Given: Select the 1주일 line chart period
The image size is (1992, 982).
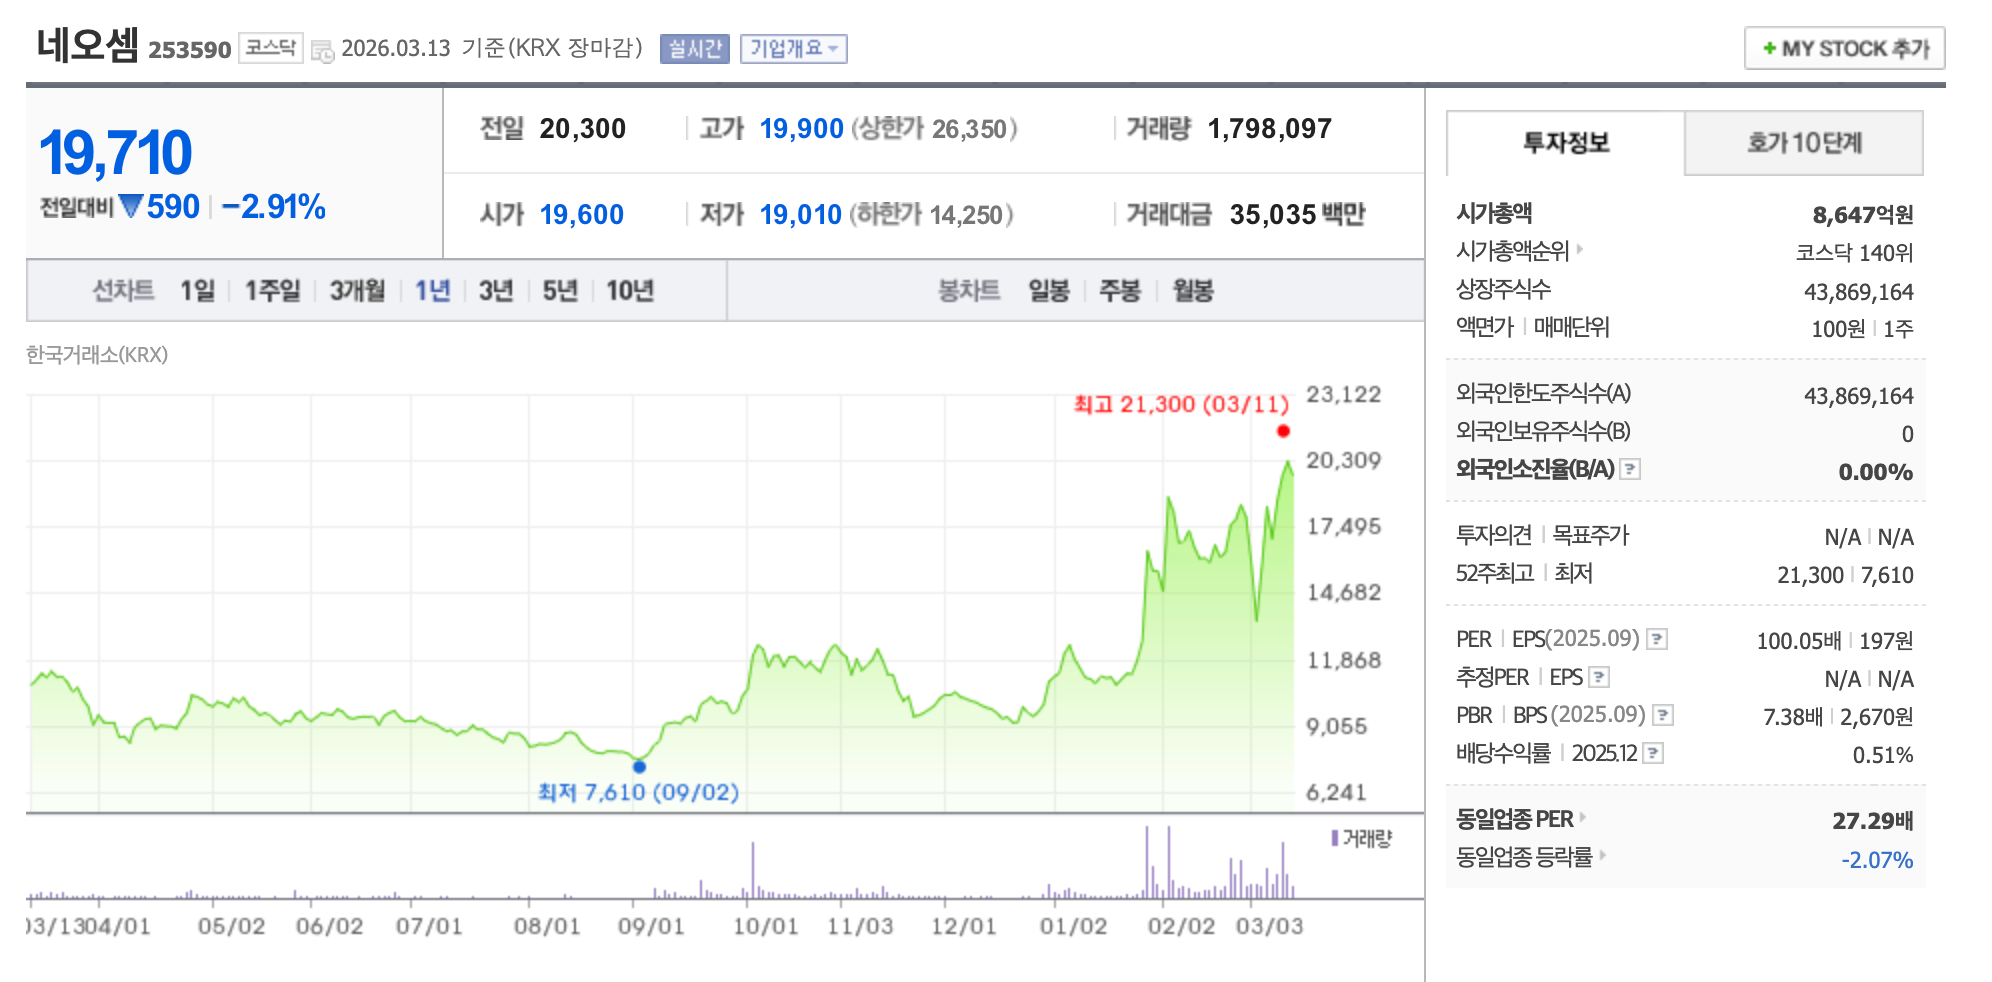Looking at the screenshot, I should [273, 291].
